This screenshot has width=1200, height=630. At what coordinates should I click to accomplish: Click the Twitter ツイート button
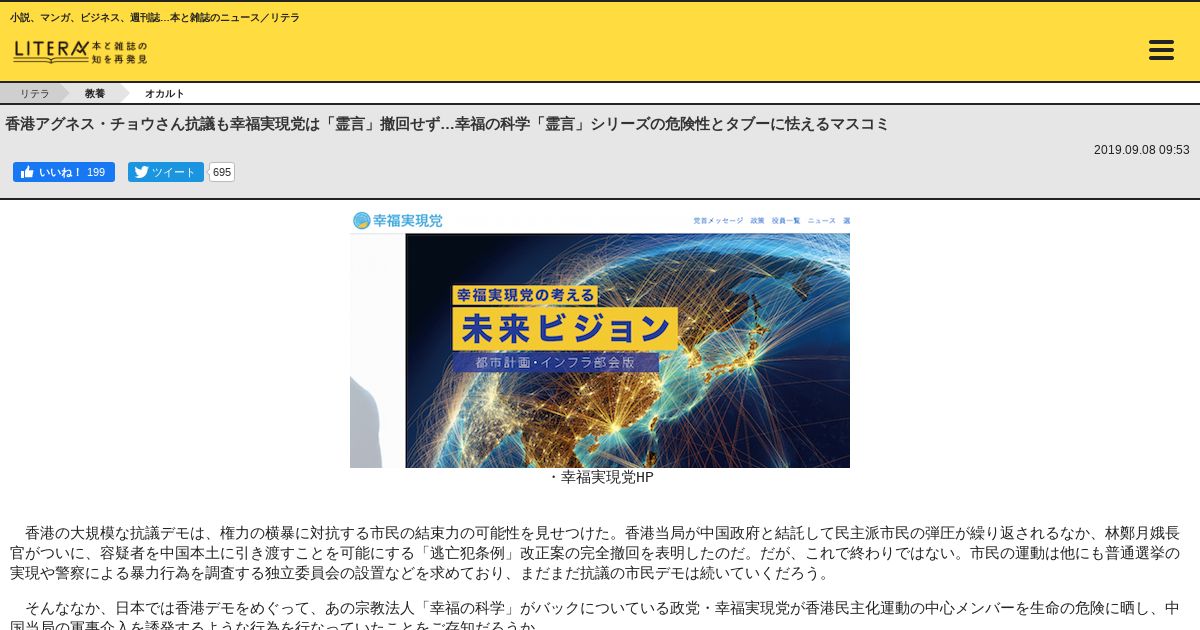(x=166, y=172)
